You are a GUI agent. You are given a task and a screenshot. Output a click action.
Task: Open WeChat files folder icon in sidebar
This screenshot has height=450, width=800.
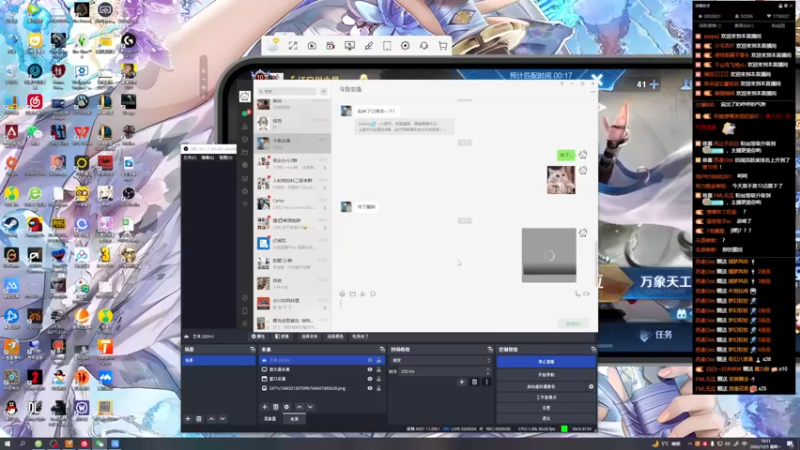245,152
